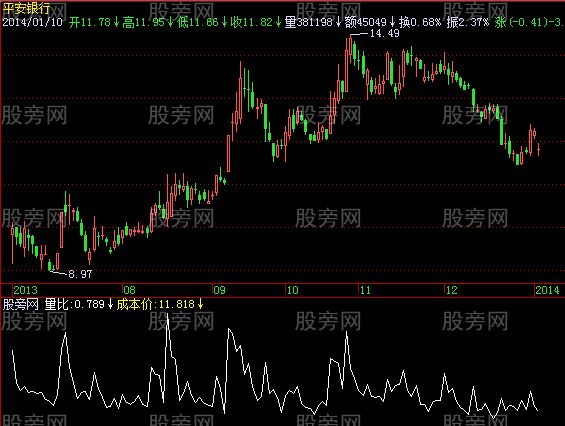Click the arrow beside 量381198 volume
This screenshot has width=565, height=426.
pos(338,22)
